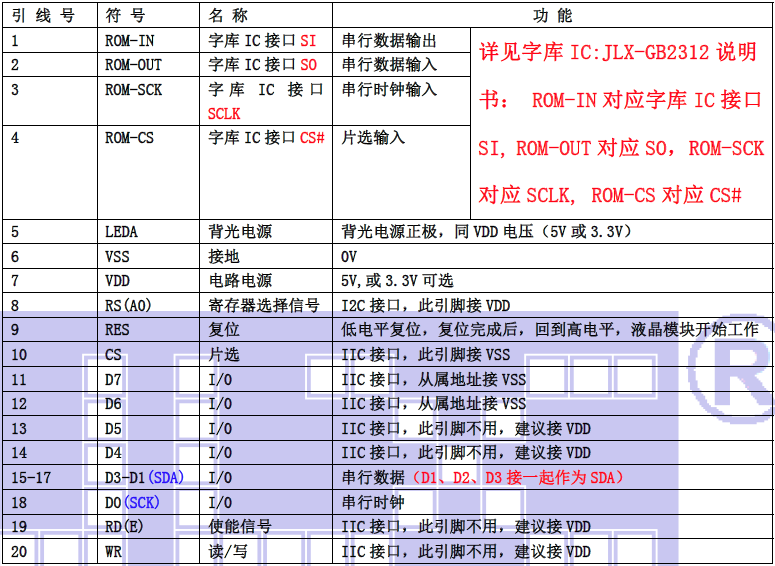Click the red JLX-GB2312 description note
The image size is (775, 566).
tap(620, 123)
